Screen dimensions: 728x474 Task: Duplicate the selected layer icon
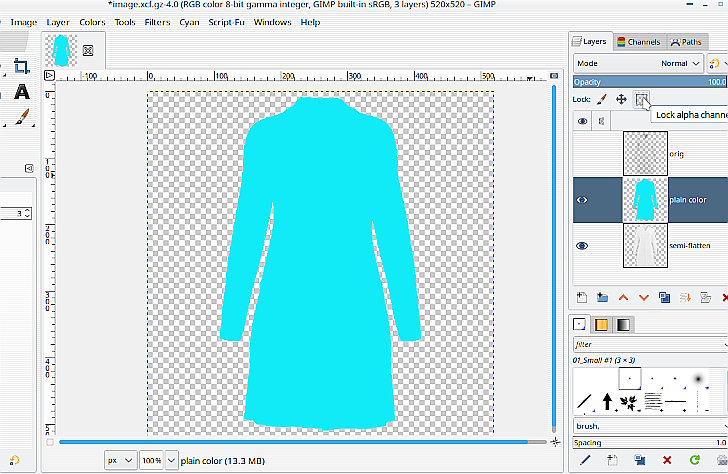[664, 298]
